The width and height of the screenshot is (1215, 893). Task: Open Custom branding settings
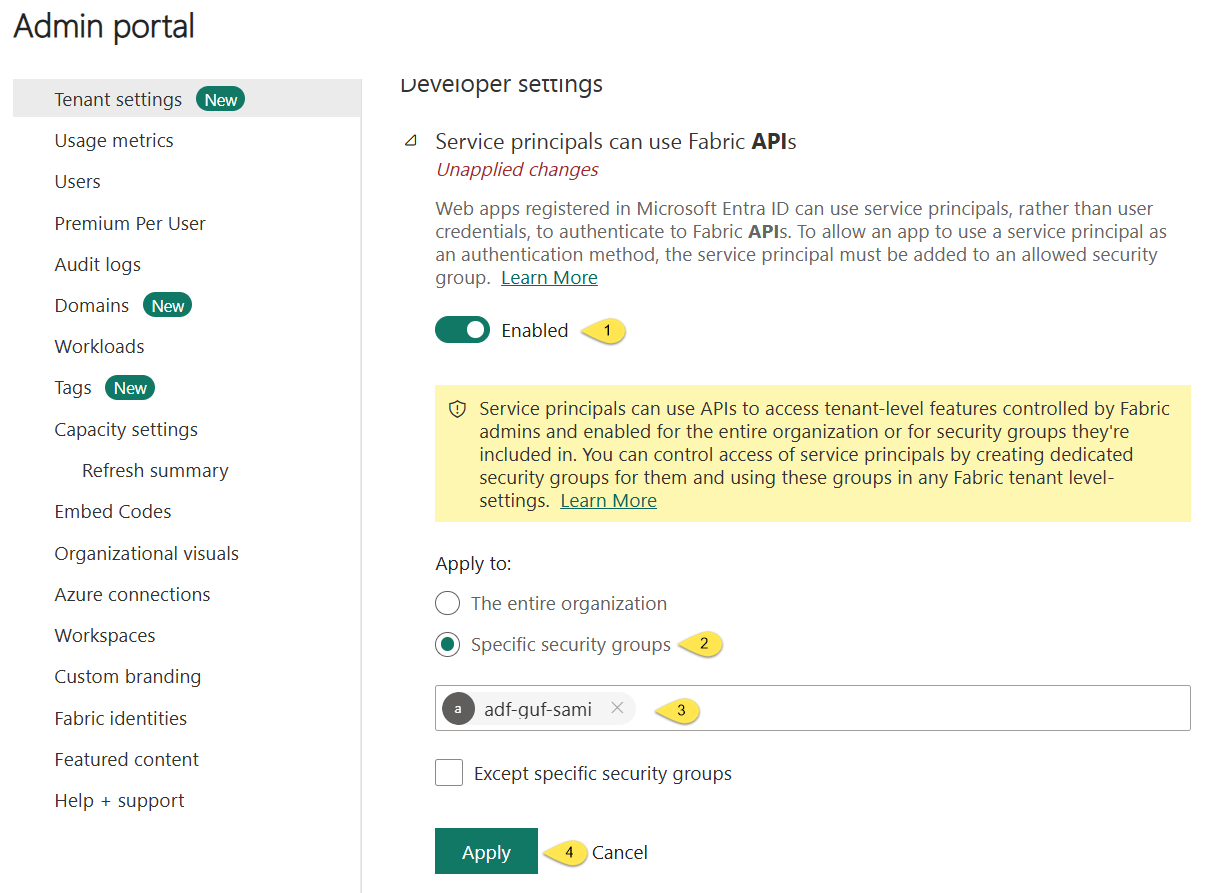coord(127,676)
